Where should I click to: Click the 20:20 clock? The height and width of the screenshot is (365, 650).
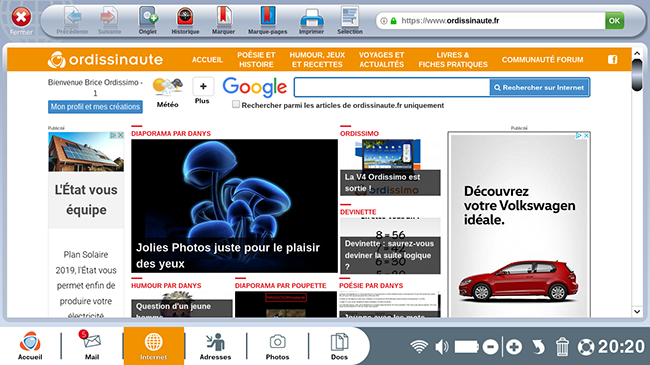click(621, 347)
